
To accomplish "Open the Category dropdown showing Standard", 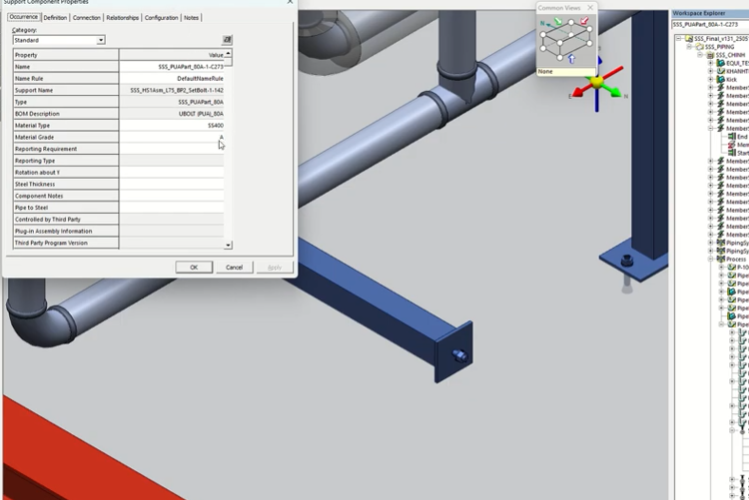I will (x=101, y=40).
